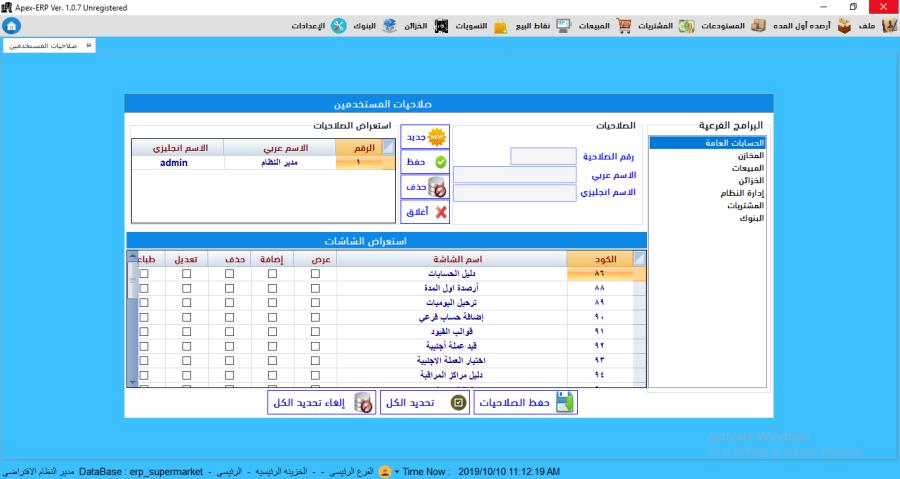Select المخازن in sub-programs list
900x479 pixels.
(x=707, y=155)
